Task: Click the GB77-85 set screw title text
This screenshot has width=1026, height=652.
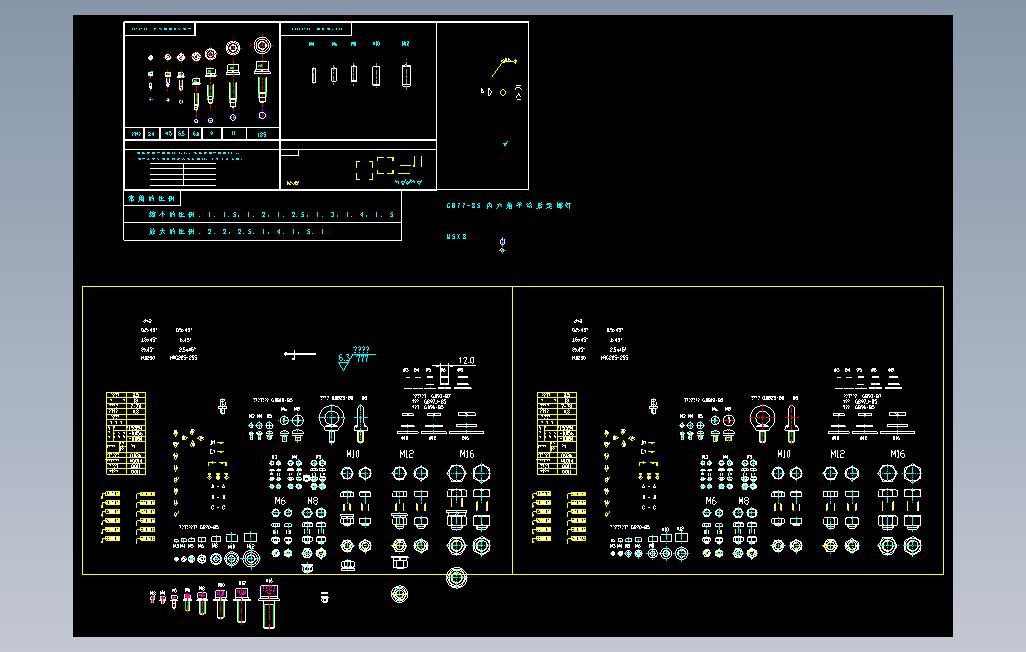Action: click(508, 206)
